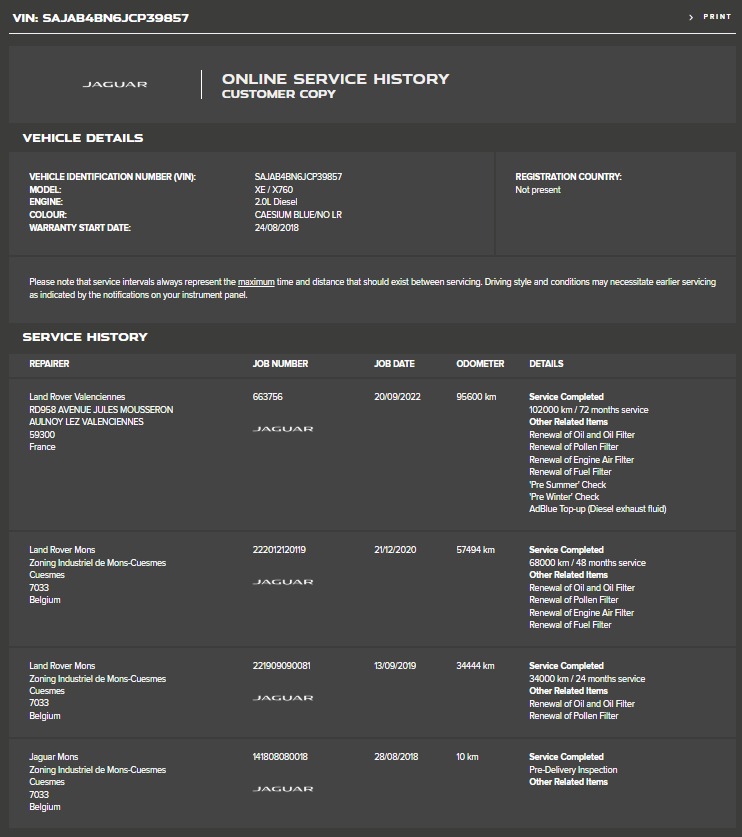Click odometer reading 95600 km

(x=476, y=397)
